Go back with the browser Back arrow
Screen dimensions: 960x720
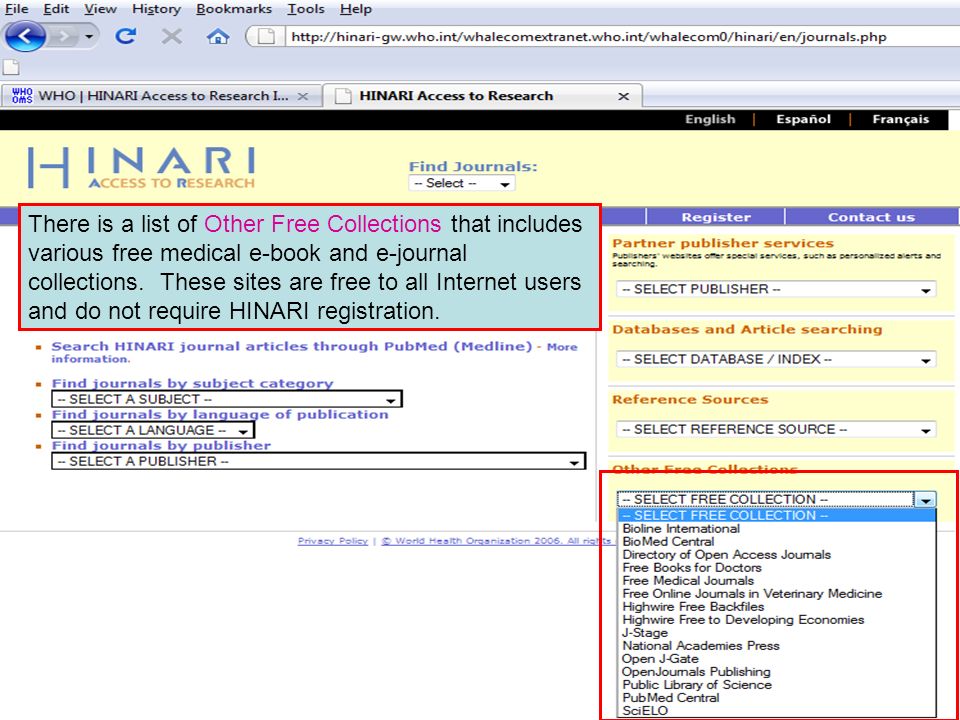point(24,37)
